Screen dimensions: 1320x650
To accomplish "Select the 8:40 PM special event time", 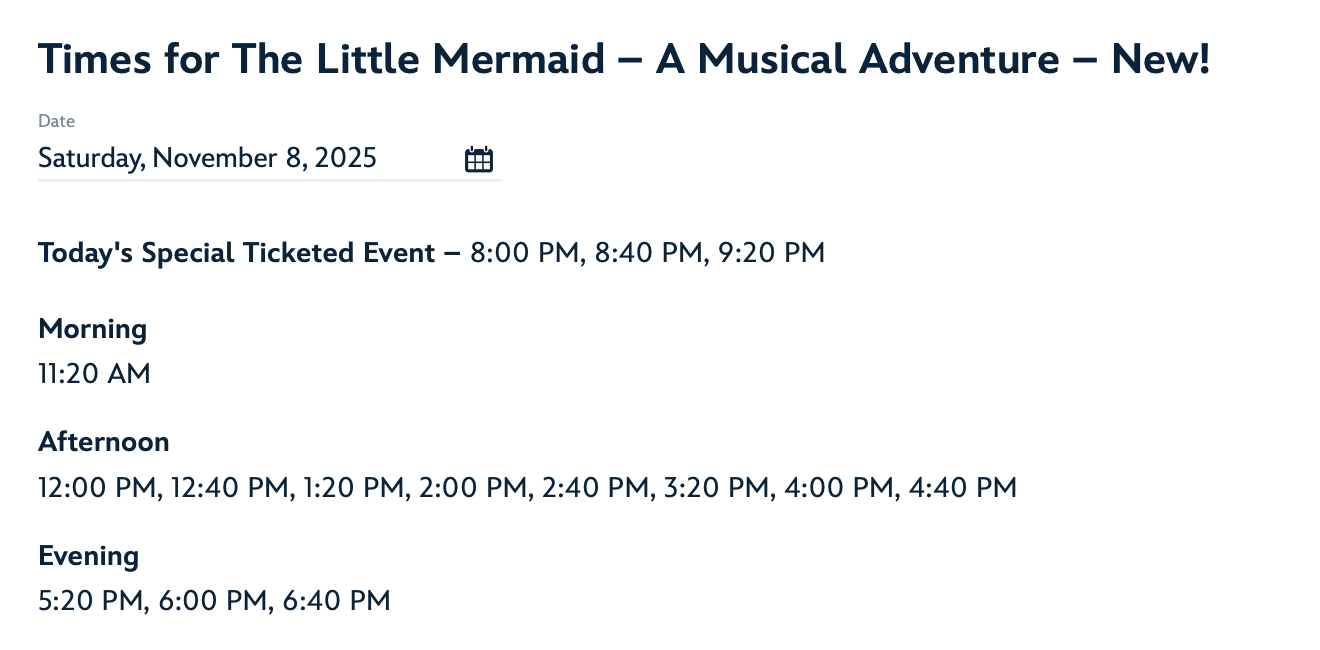I will (650, 253).
